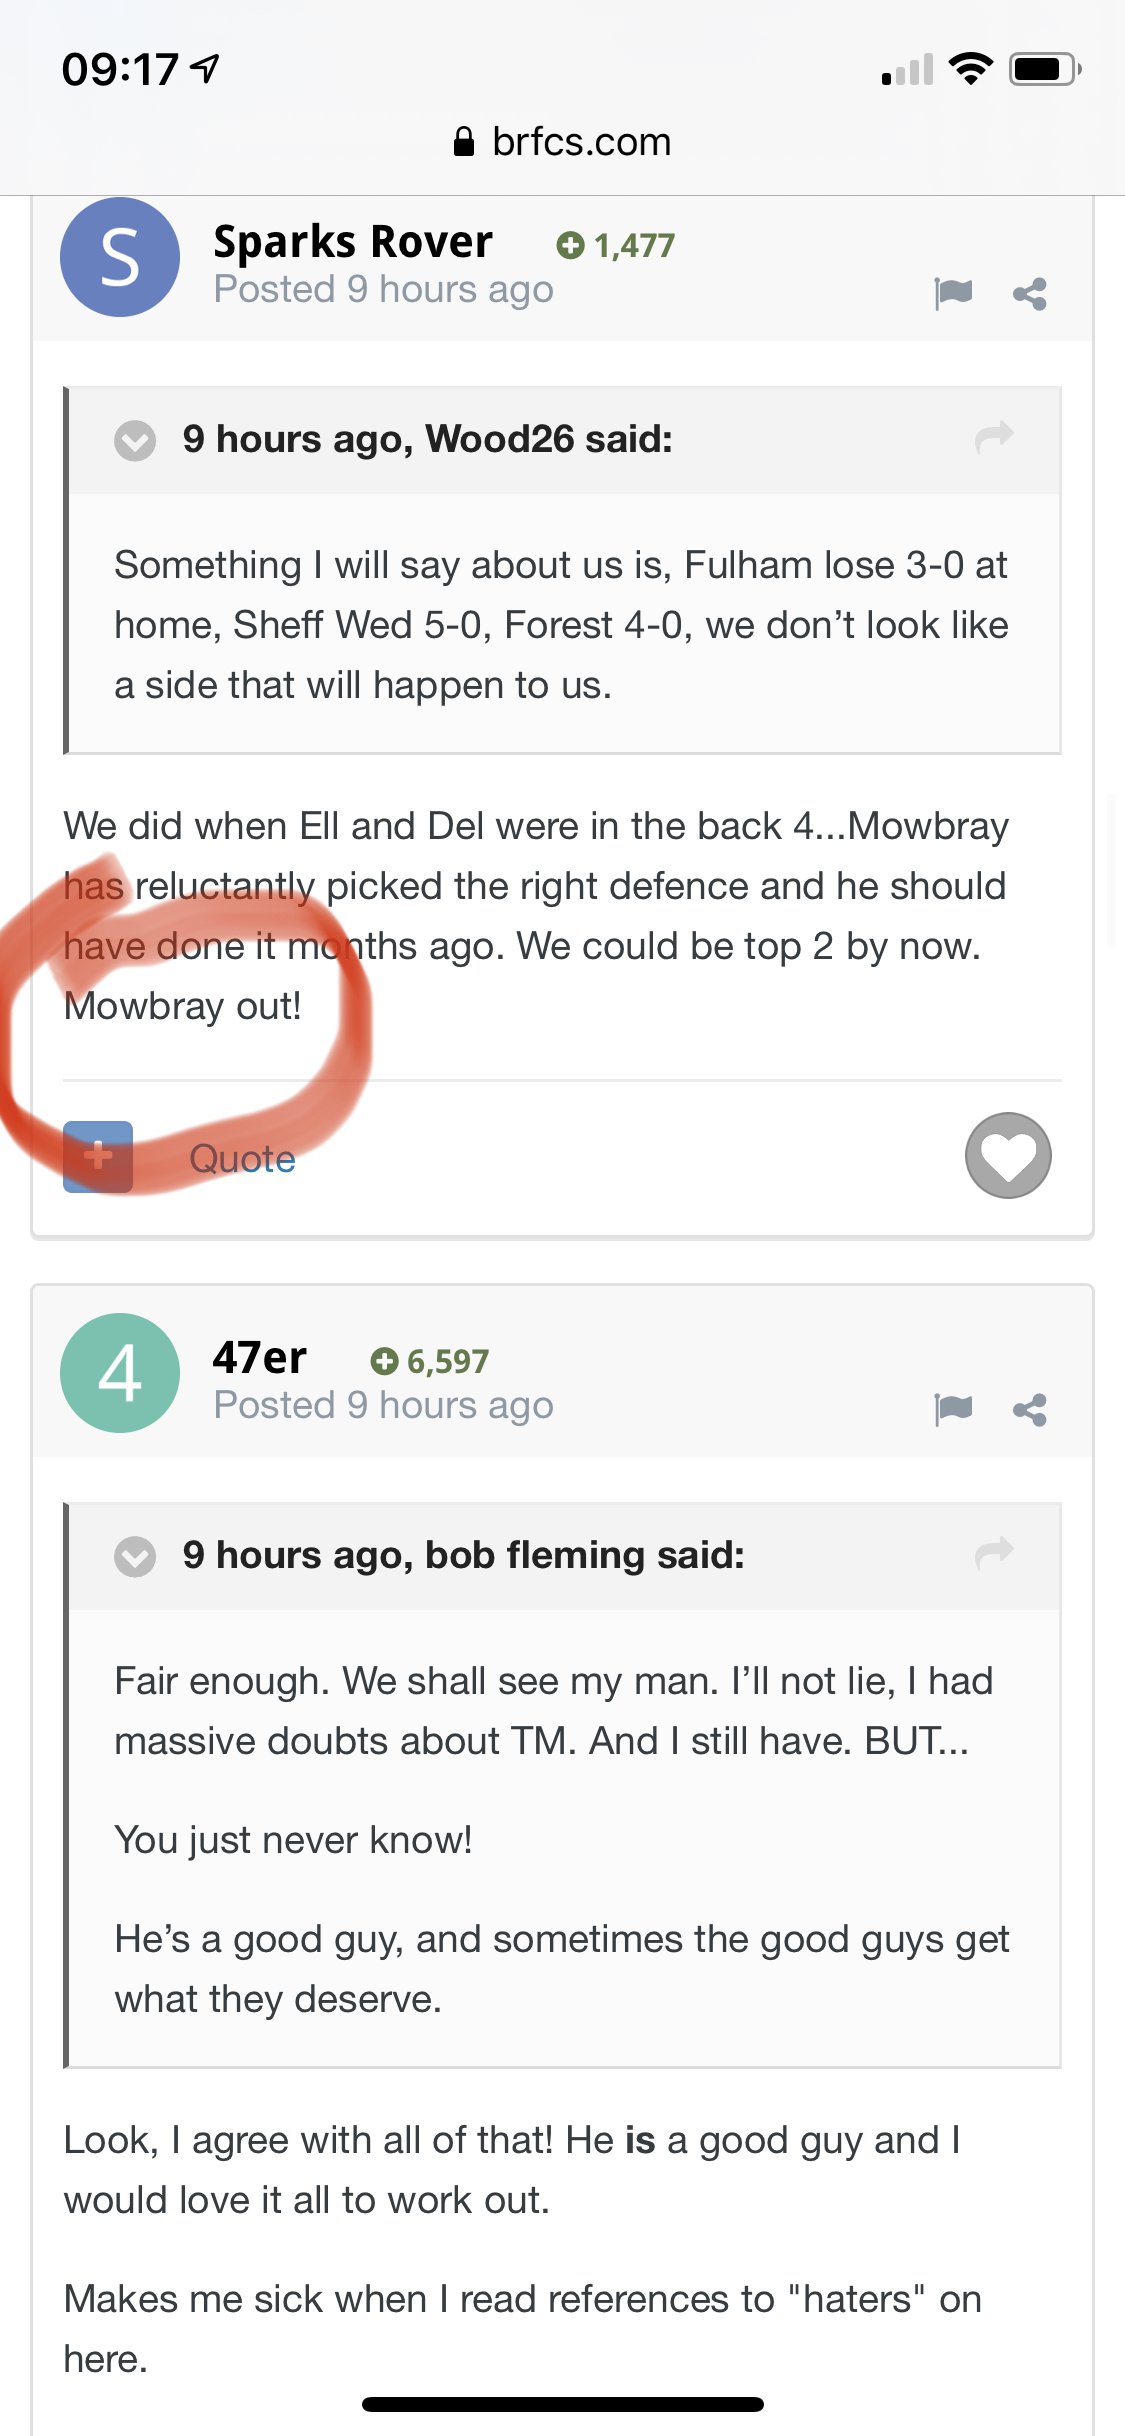Open 47er username profile link
This screenshot has width=1125, height=2436.
[x=260, y=1358]
